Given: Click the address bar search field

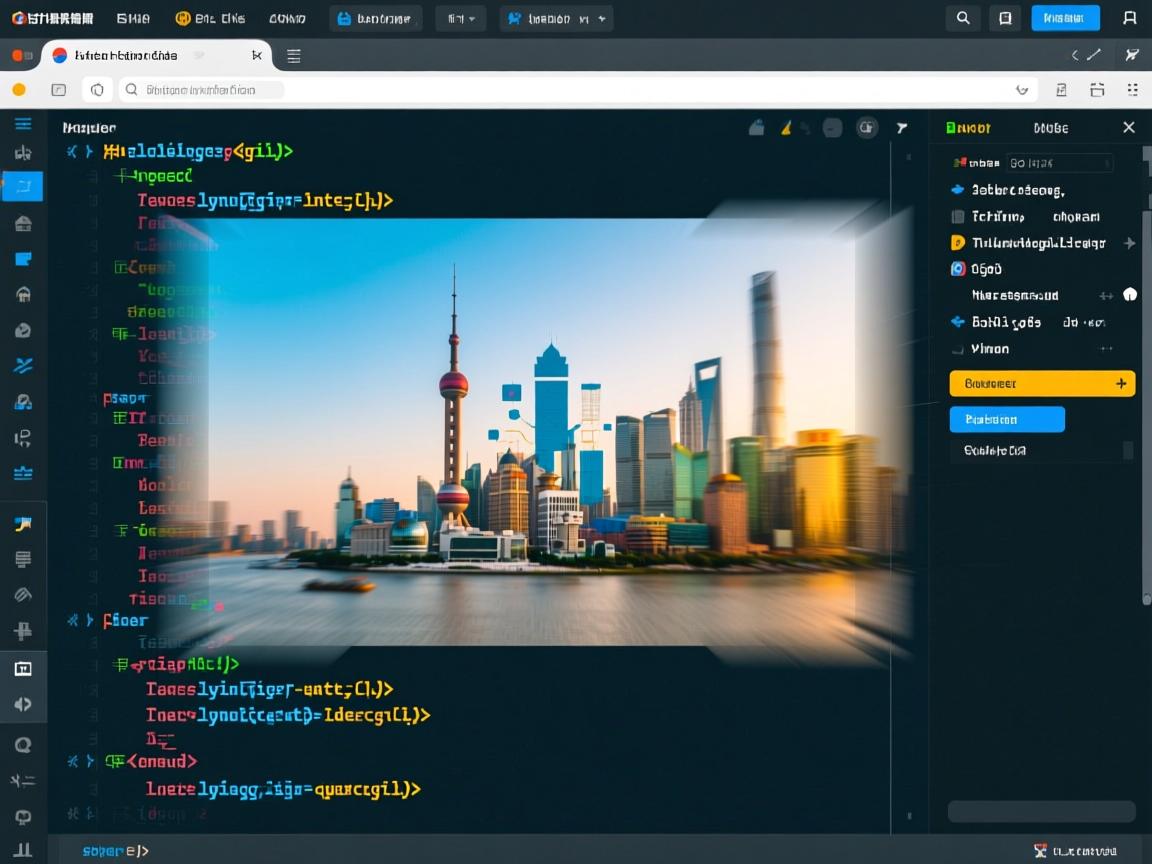Looking at the screenshot, I should (x=200, y=90).
